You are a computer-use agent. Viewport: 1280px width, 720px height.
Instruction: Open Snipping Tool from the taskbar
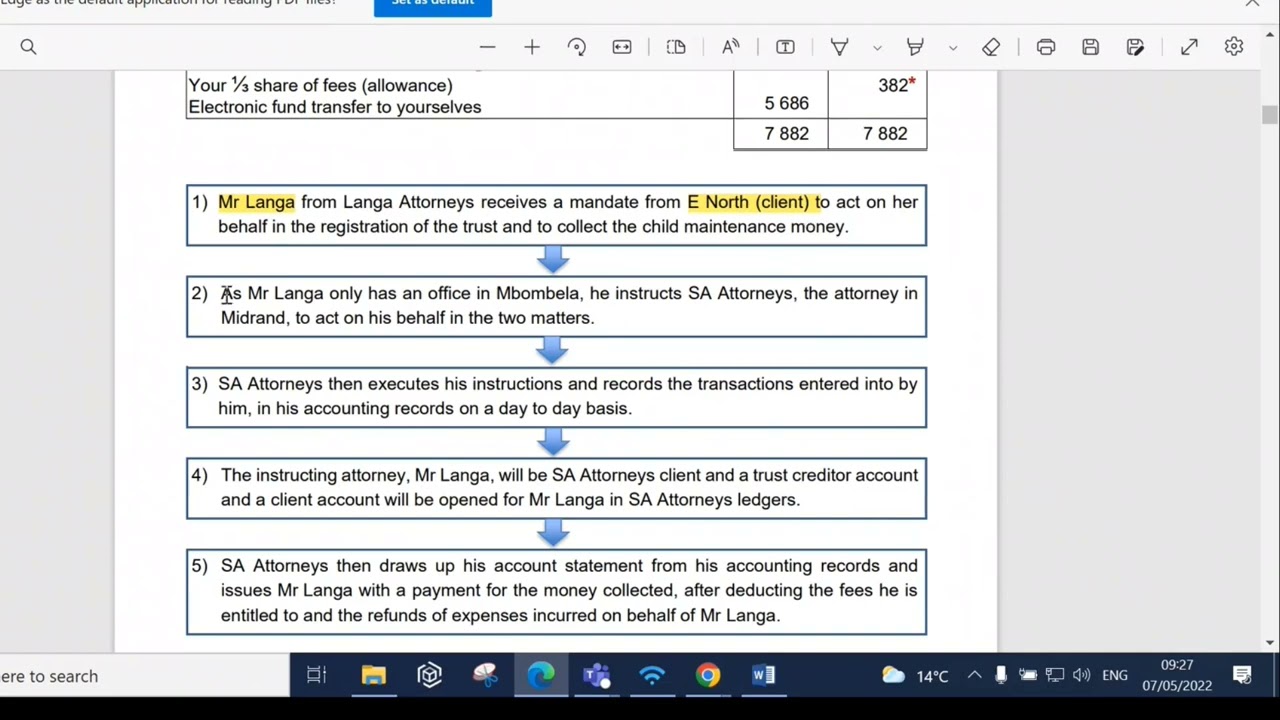[485, 676]
